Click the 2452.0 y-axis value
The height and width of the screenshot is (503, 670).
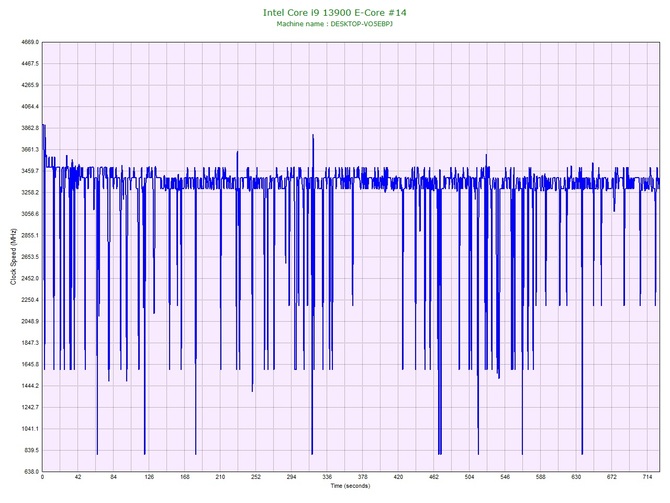tap(30, 278)
